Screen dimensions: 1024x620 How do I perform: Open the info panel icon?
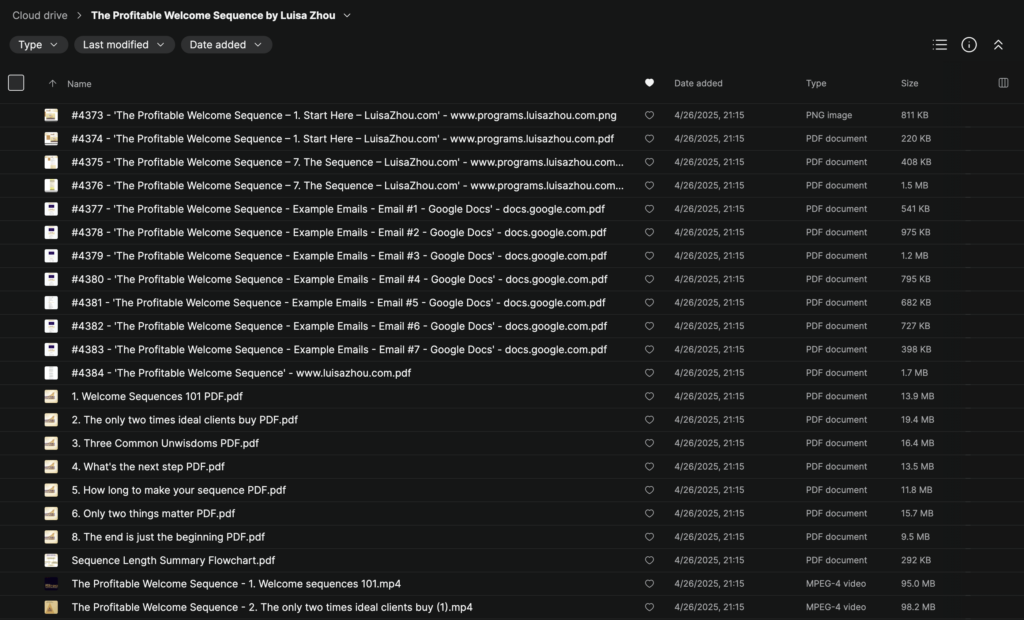[968, 45]
